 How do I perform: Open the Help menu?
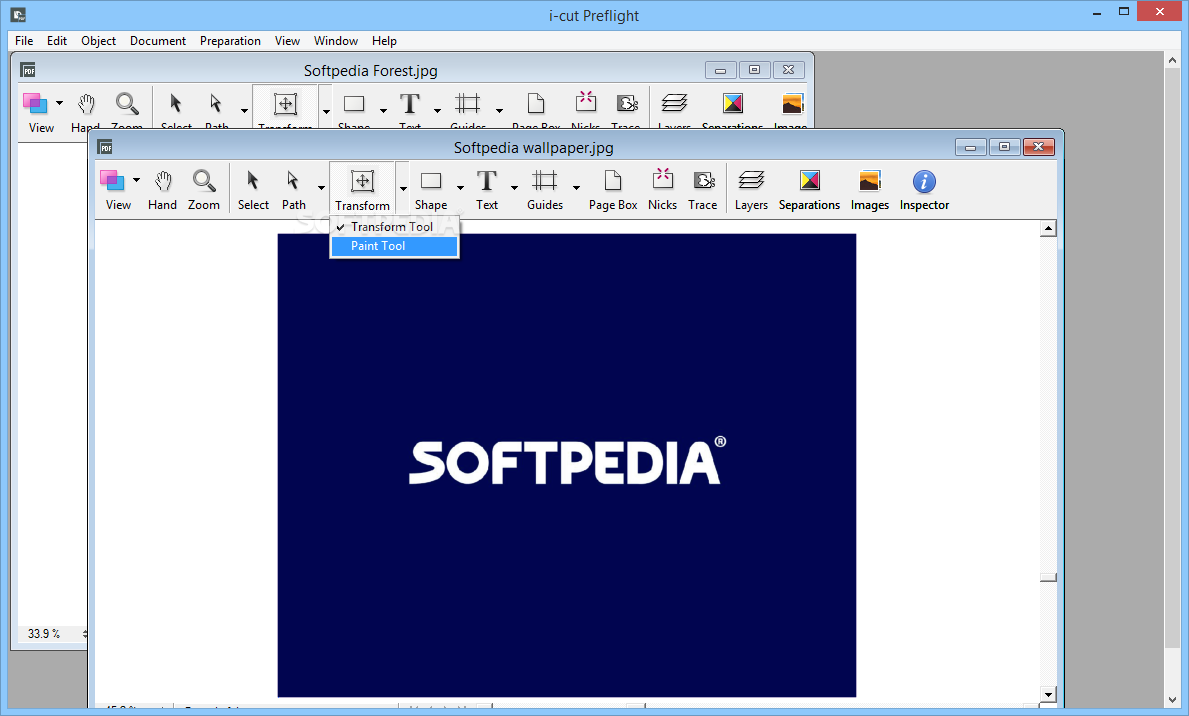click(x=384, y=41)
